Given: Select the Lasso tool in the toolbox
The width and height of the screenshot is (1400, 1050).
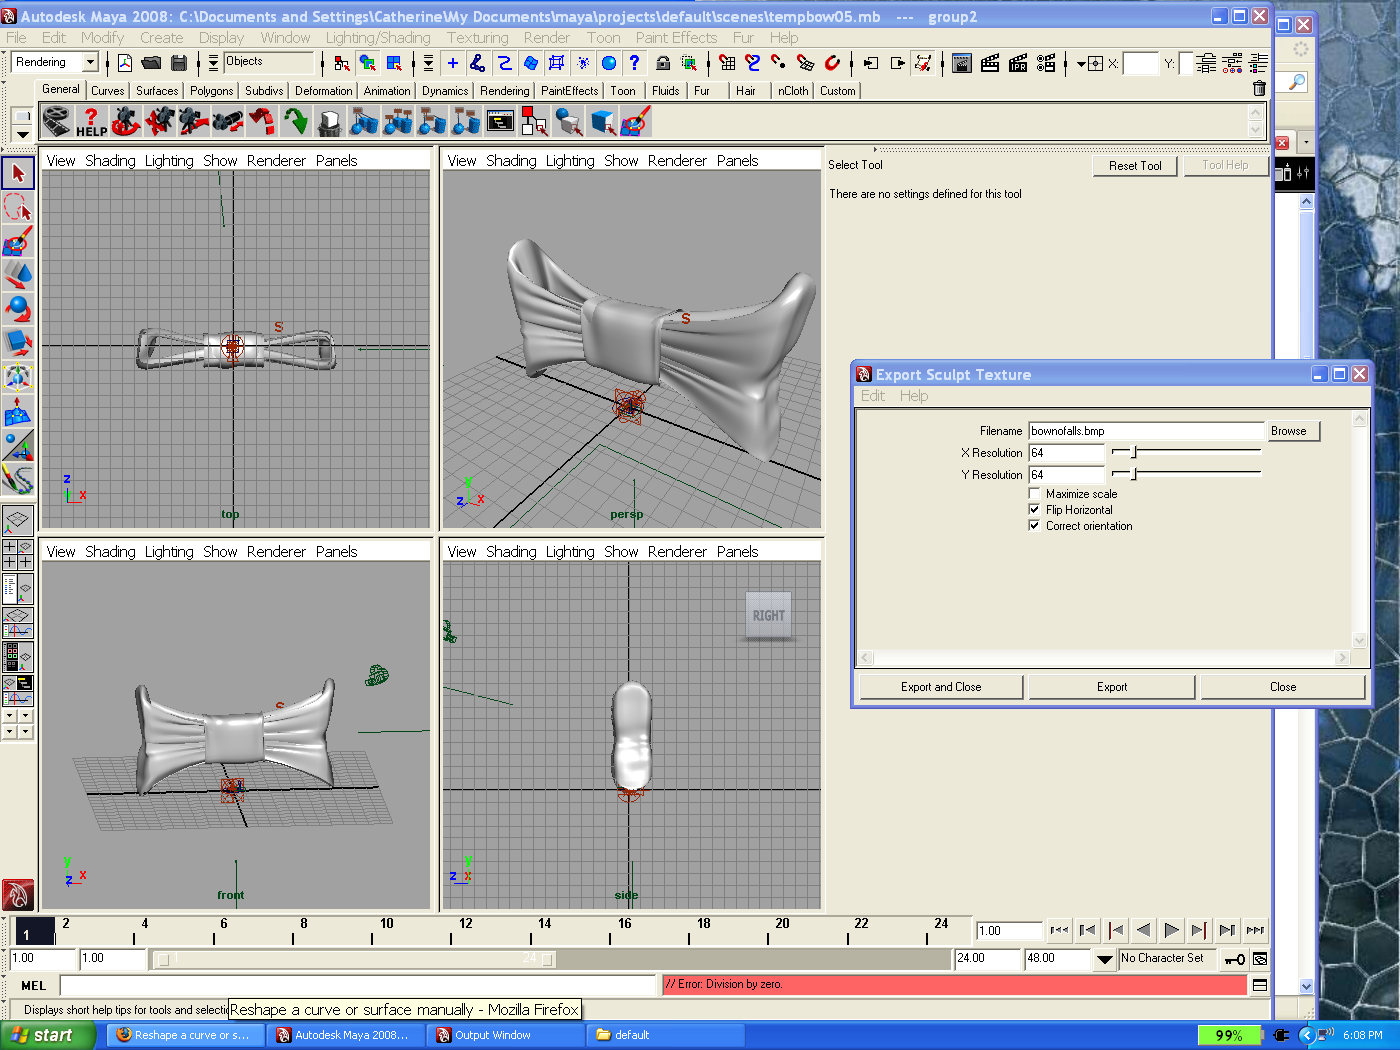Looking at the screenshot, I should pyautogui.click(x=18, y=207).
